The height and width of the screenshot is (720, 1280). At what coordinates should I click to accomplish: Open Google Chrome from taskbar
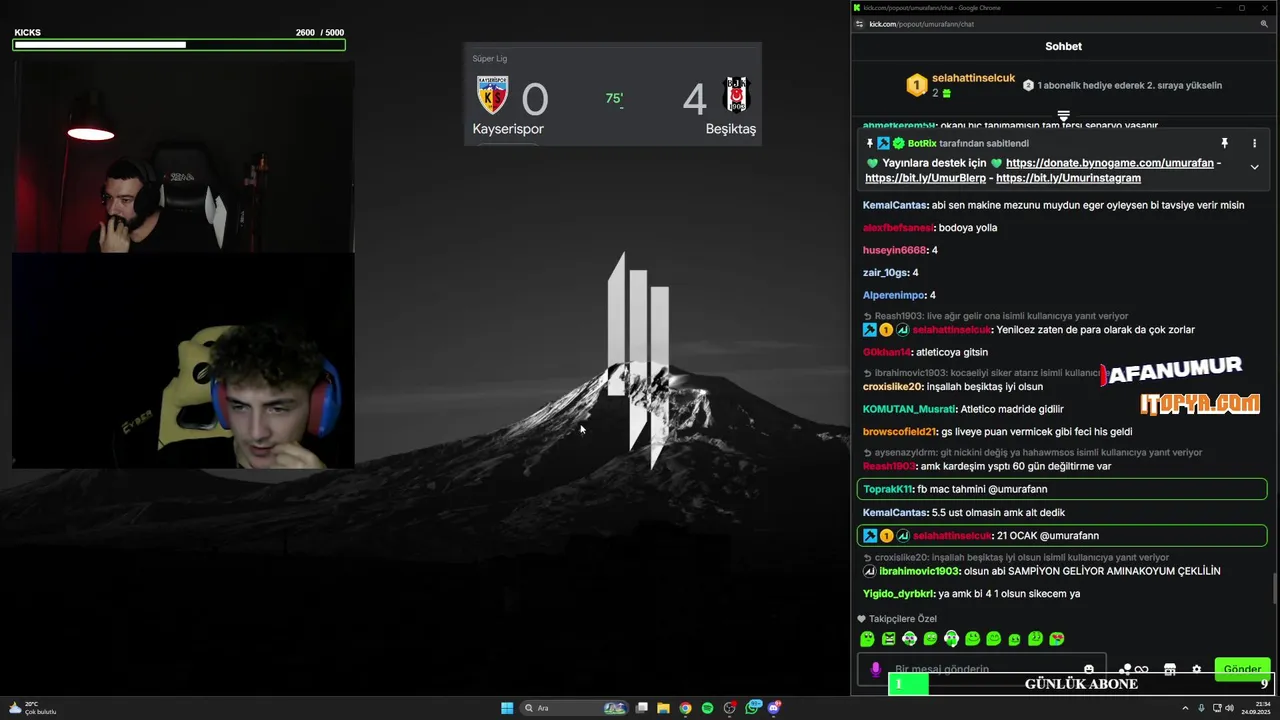pos(685,708)
